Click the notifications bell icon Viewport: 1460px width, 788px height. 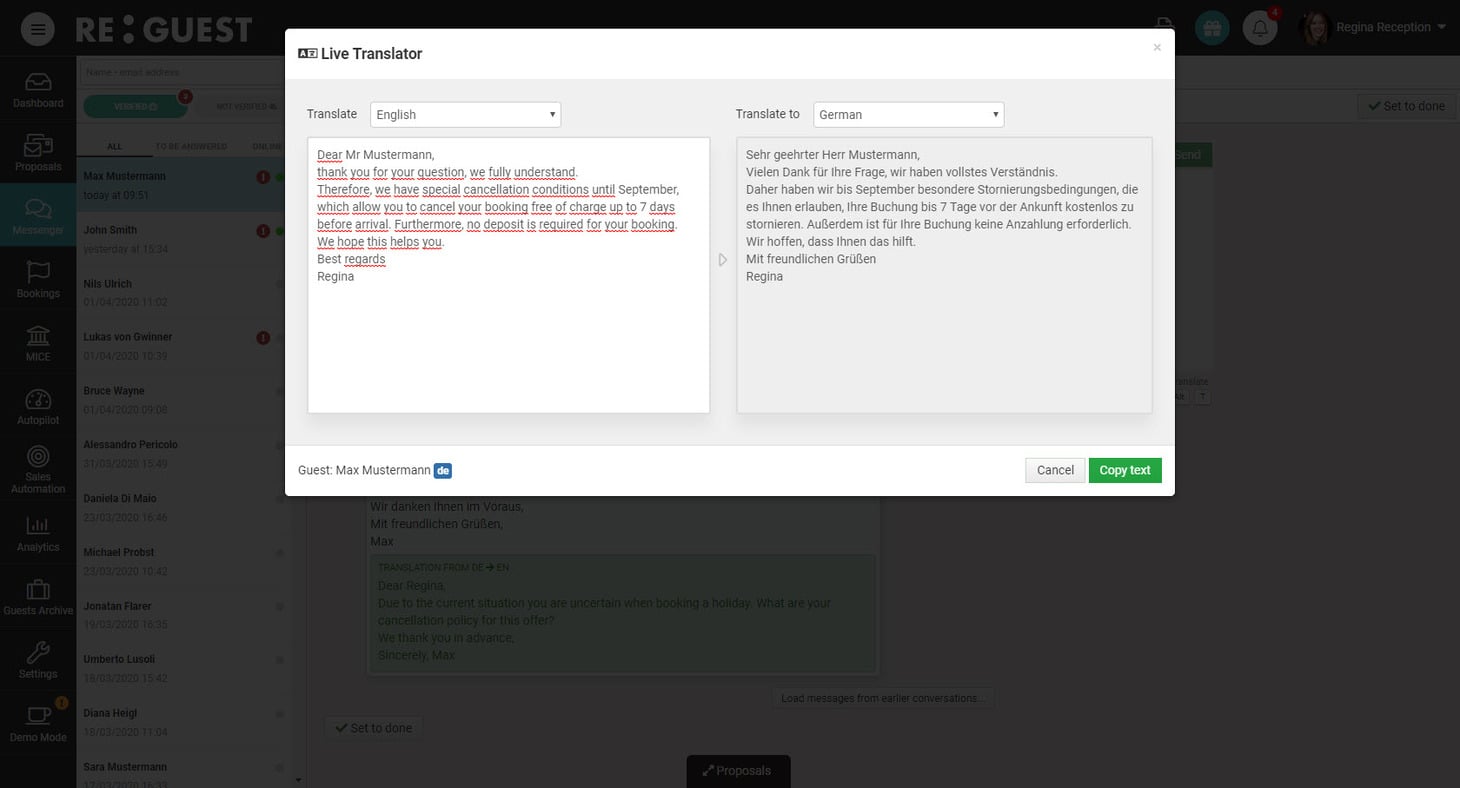(1260, 28)
